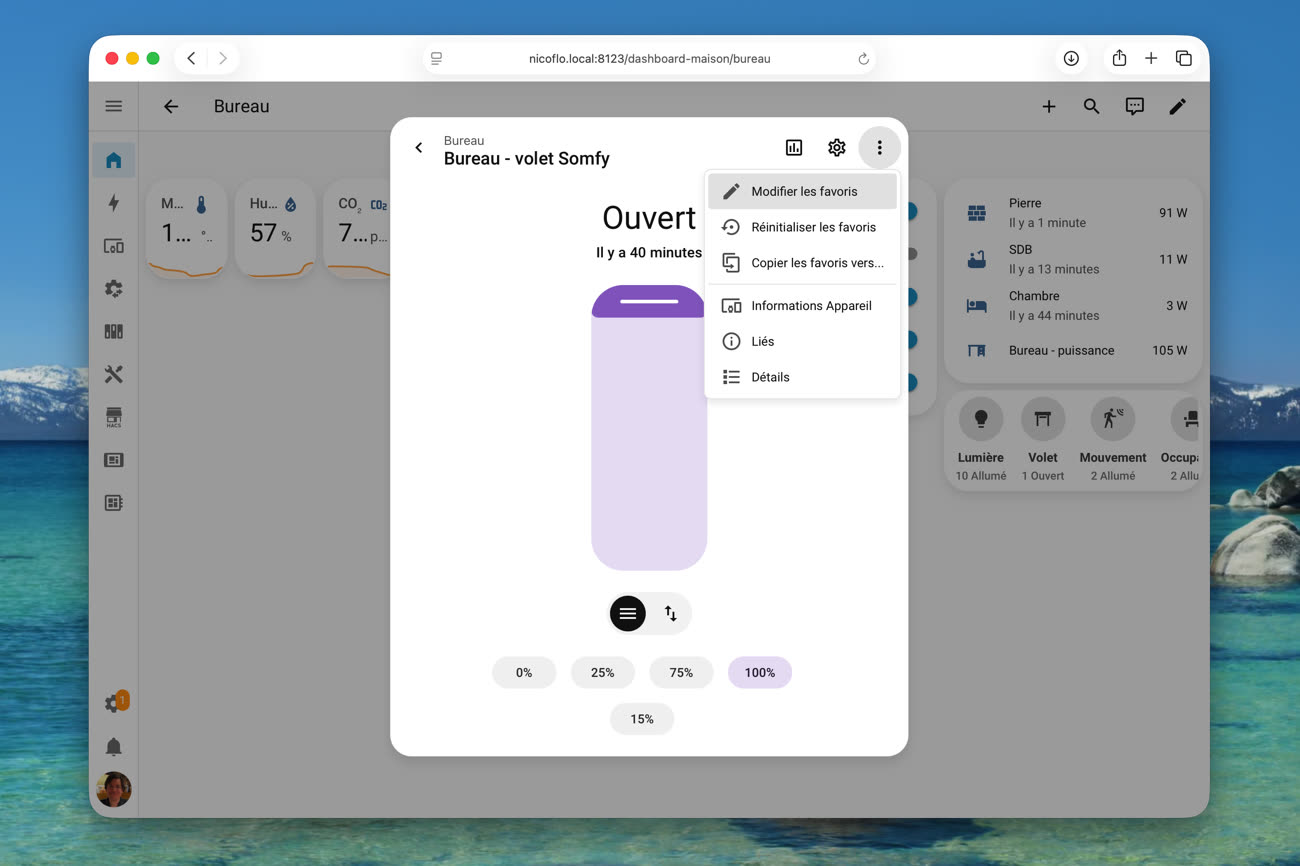Click the dashboard edit pencil icon

pos(1178,106)
